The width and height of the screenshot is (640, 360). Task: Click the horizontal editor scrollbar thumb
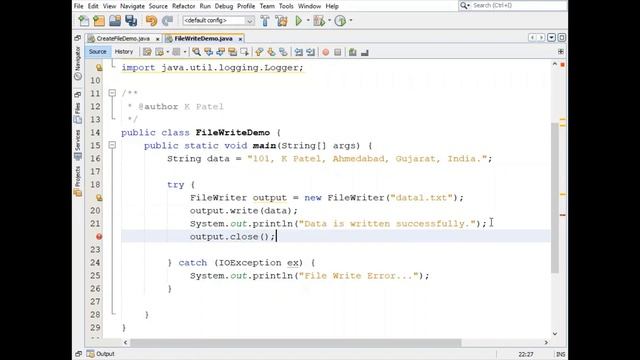[x=296, y=342]
